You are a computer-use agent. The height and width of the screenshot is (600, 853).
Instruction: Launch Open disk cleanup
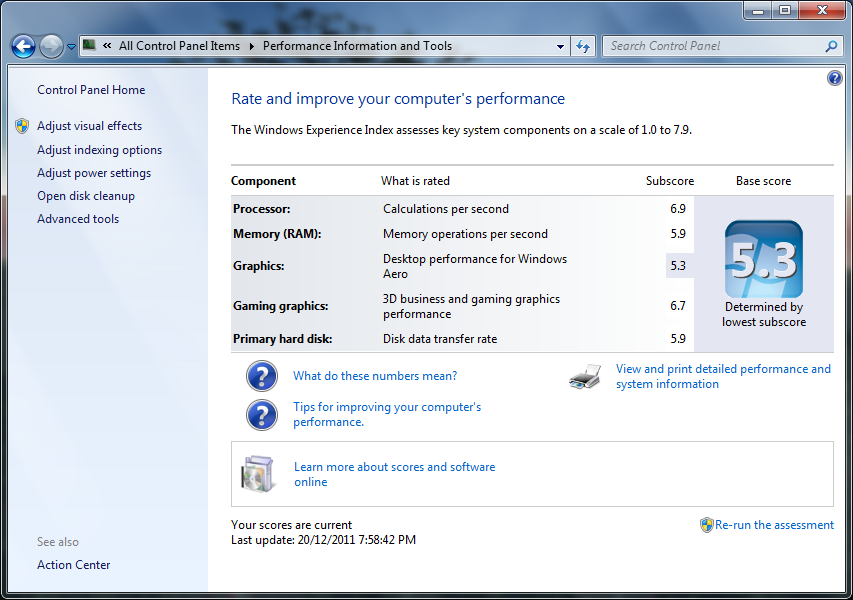coord(86,196)
